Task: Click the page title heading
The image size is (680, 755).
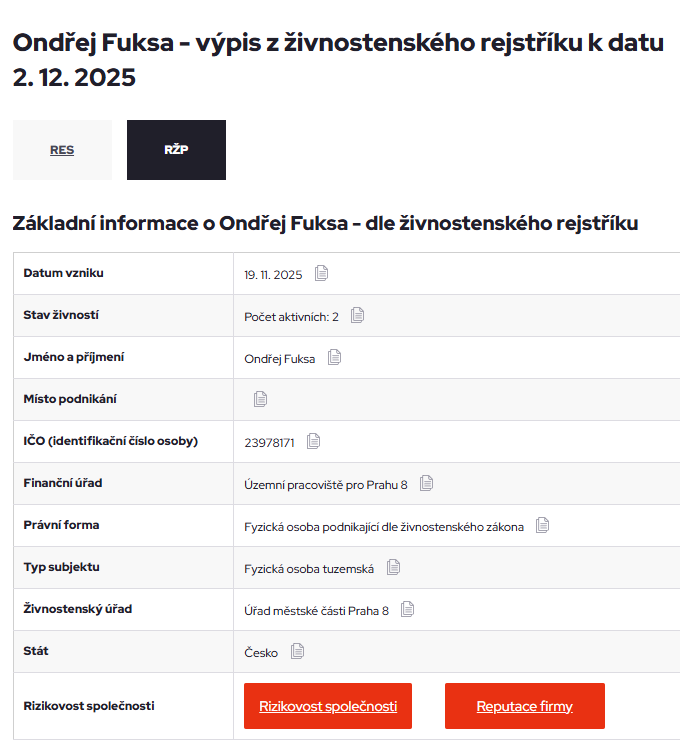Action: [337, 60]
